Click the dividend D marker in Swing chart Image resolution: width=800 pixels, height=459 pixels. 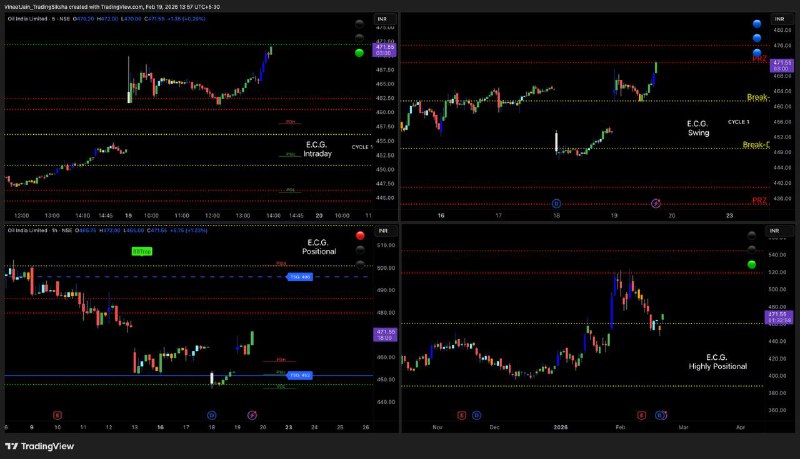click(556, 203)
